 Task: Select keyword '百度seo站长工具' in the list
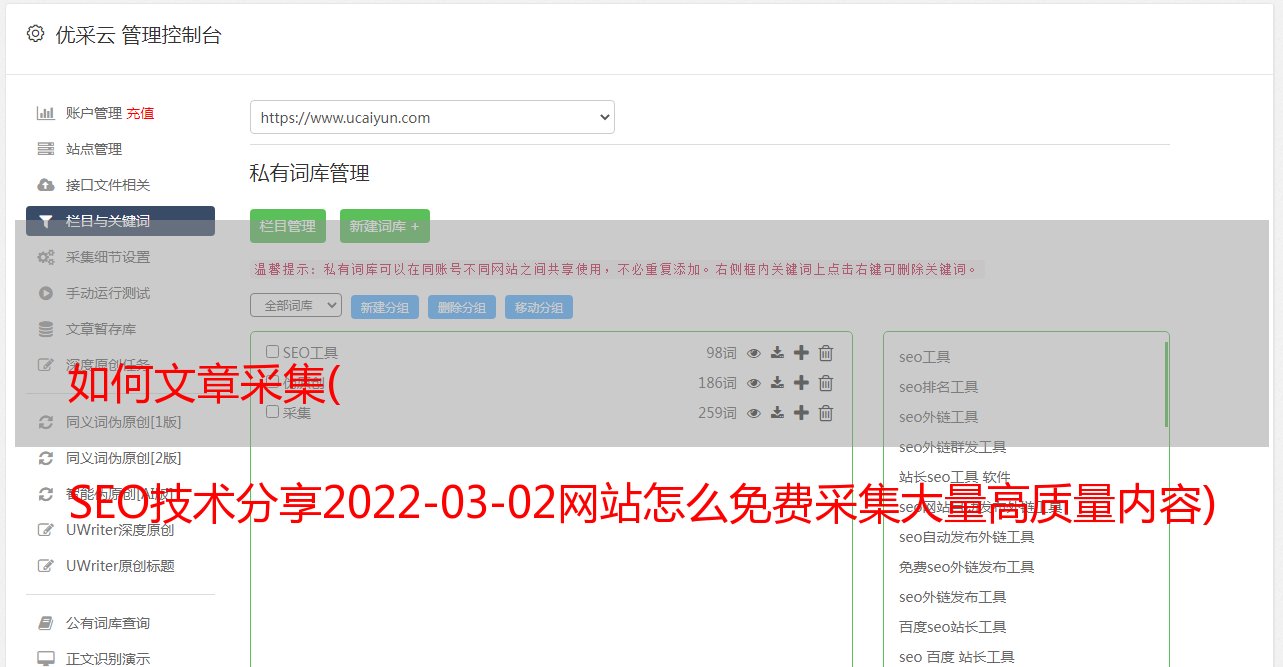tap(953, 627)
